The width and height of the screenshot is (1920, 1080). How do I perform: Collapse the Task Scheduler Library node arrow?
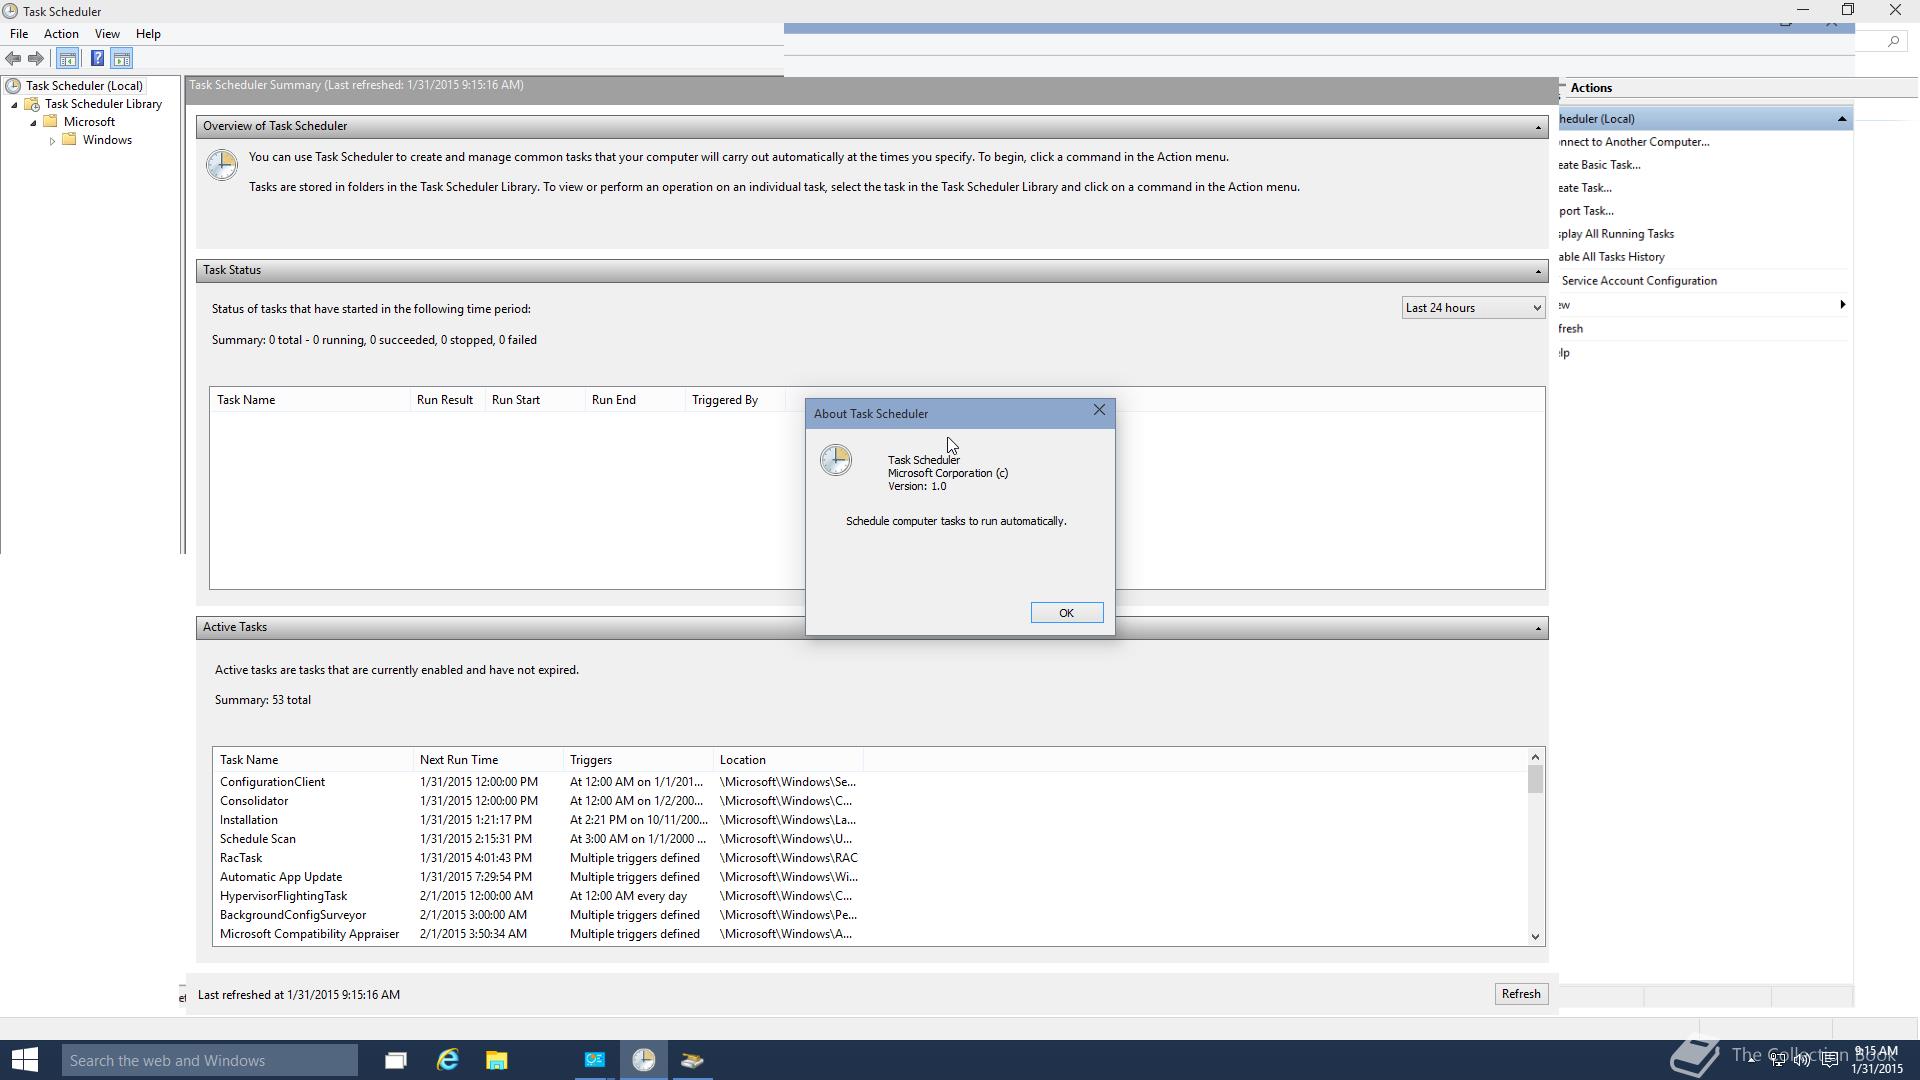coord(14,105)
